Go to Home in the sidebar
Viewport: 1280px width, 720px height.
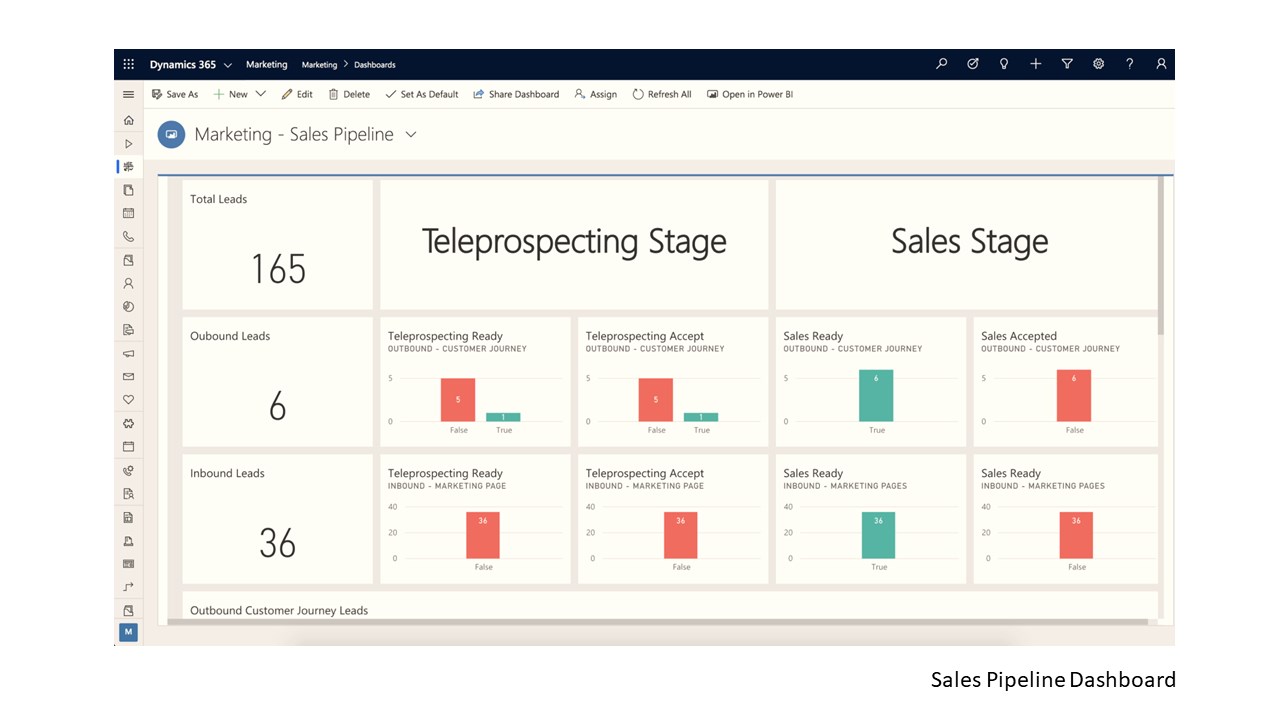point(128,120)
